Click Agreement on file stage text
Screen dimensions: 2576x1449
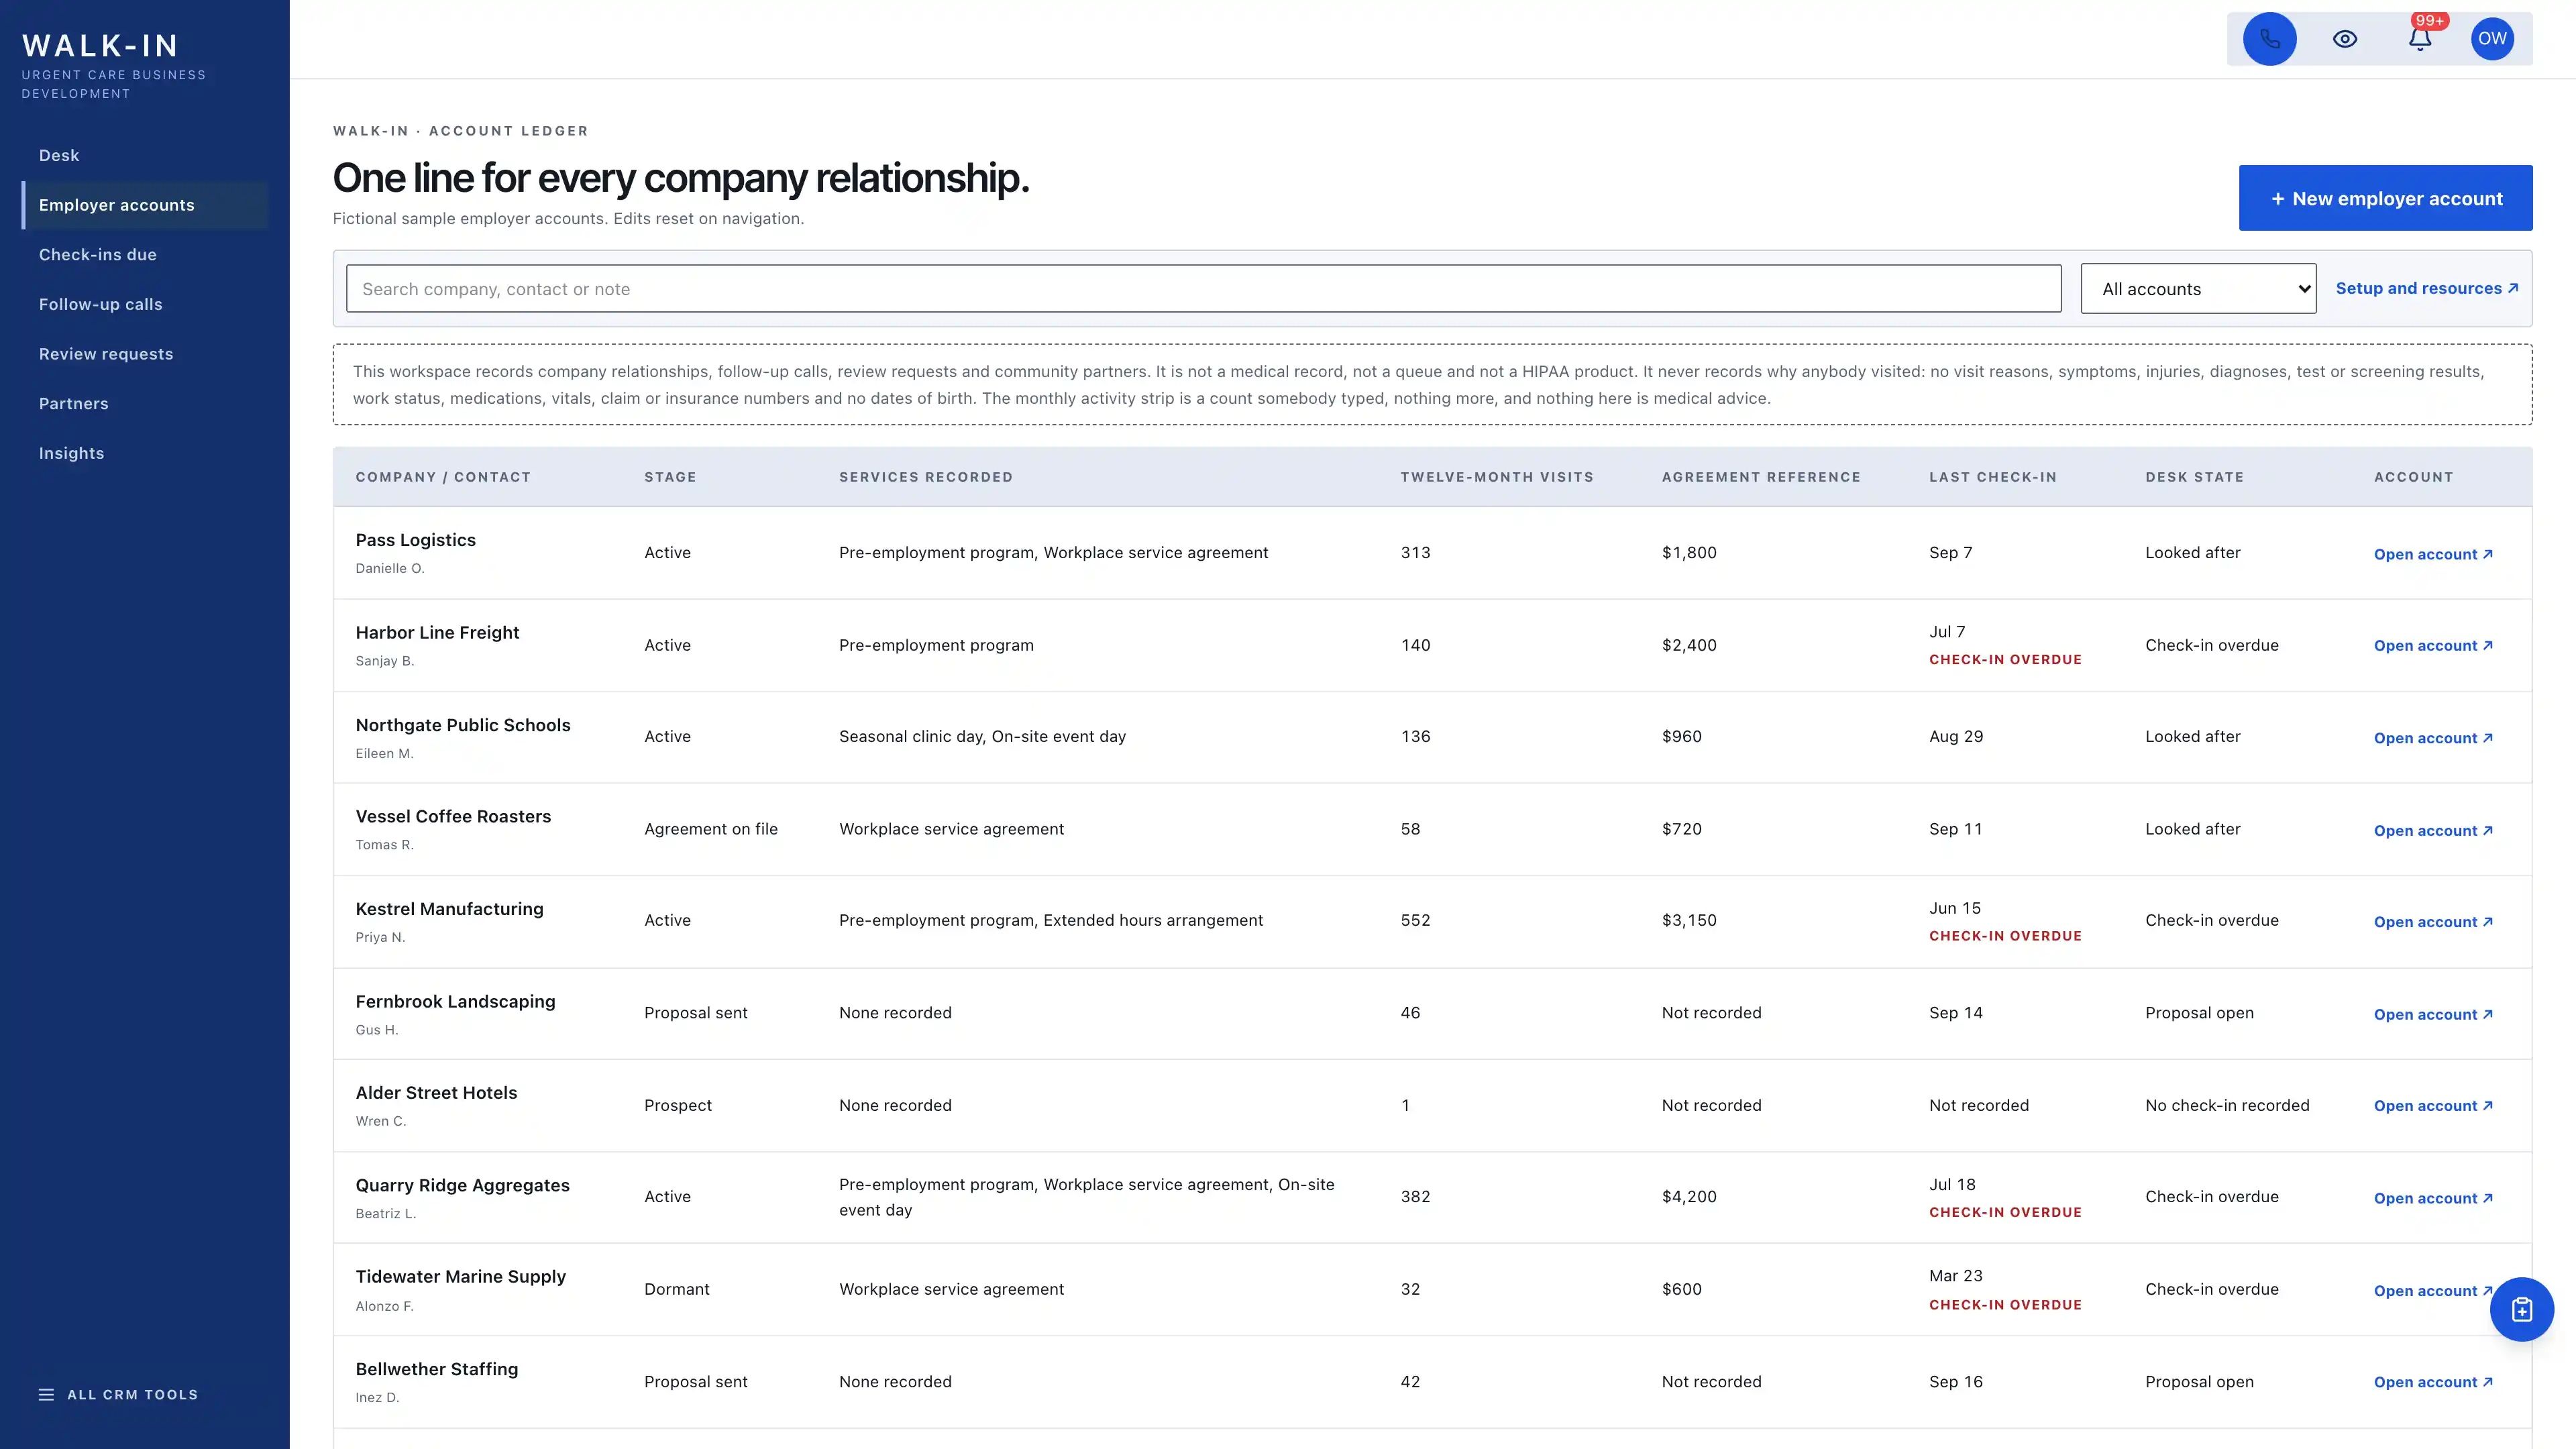pyautogui.click(x=710, y=829)
